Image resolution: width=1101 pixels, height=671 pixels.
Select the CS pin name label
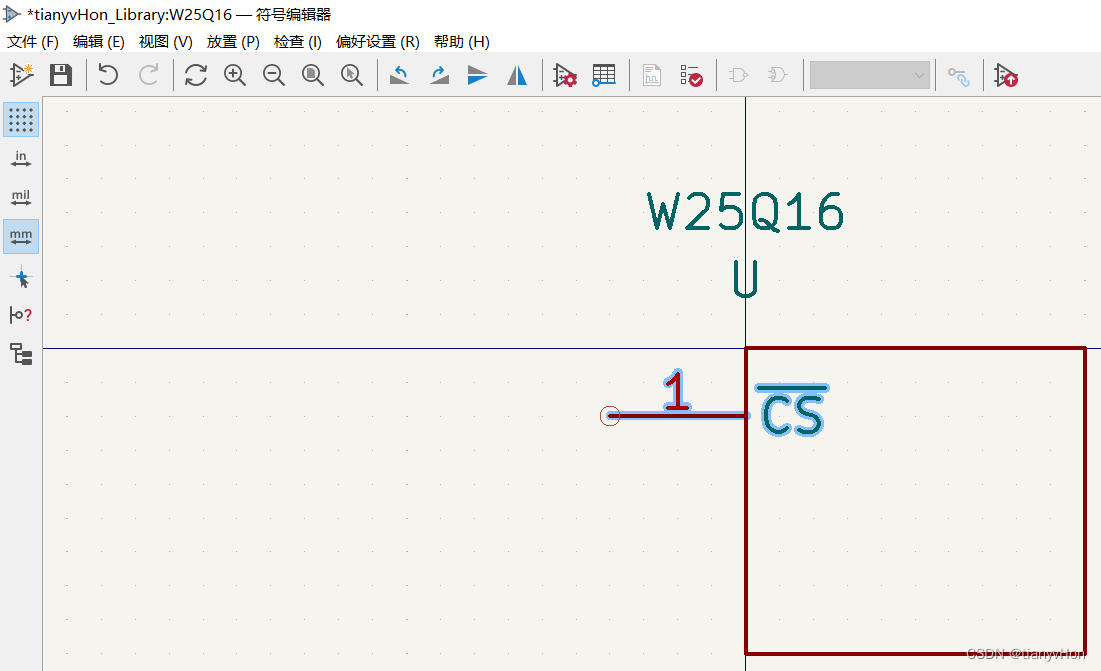tap(792, 410)
